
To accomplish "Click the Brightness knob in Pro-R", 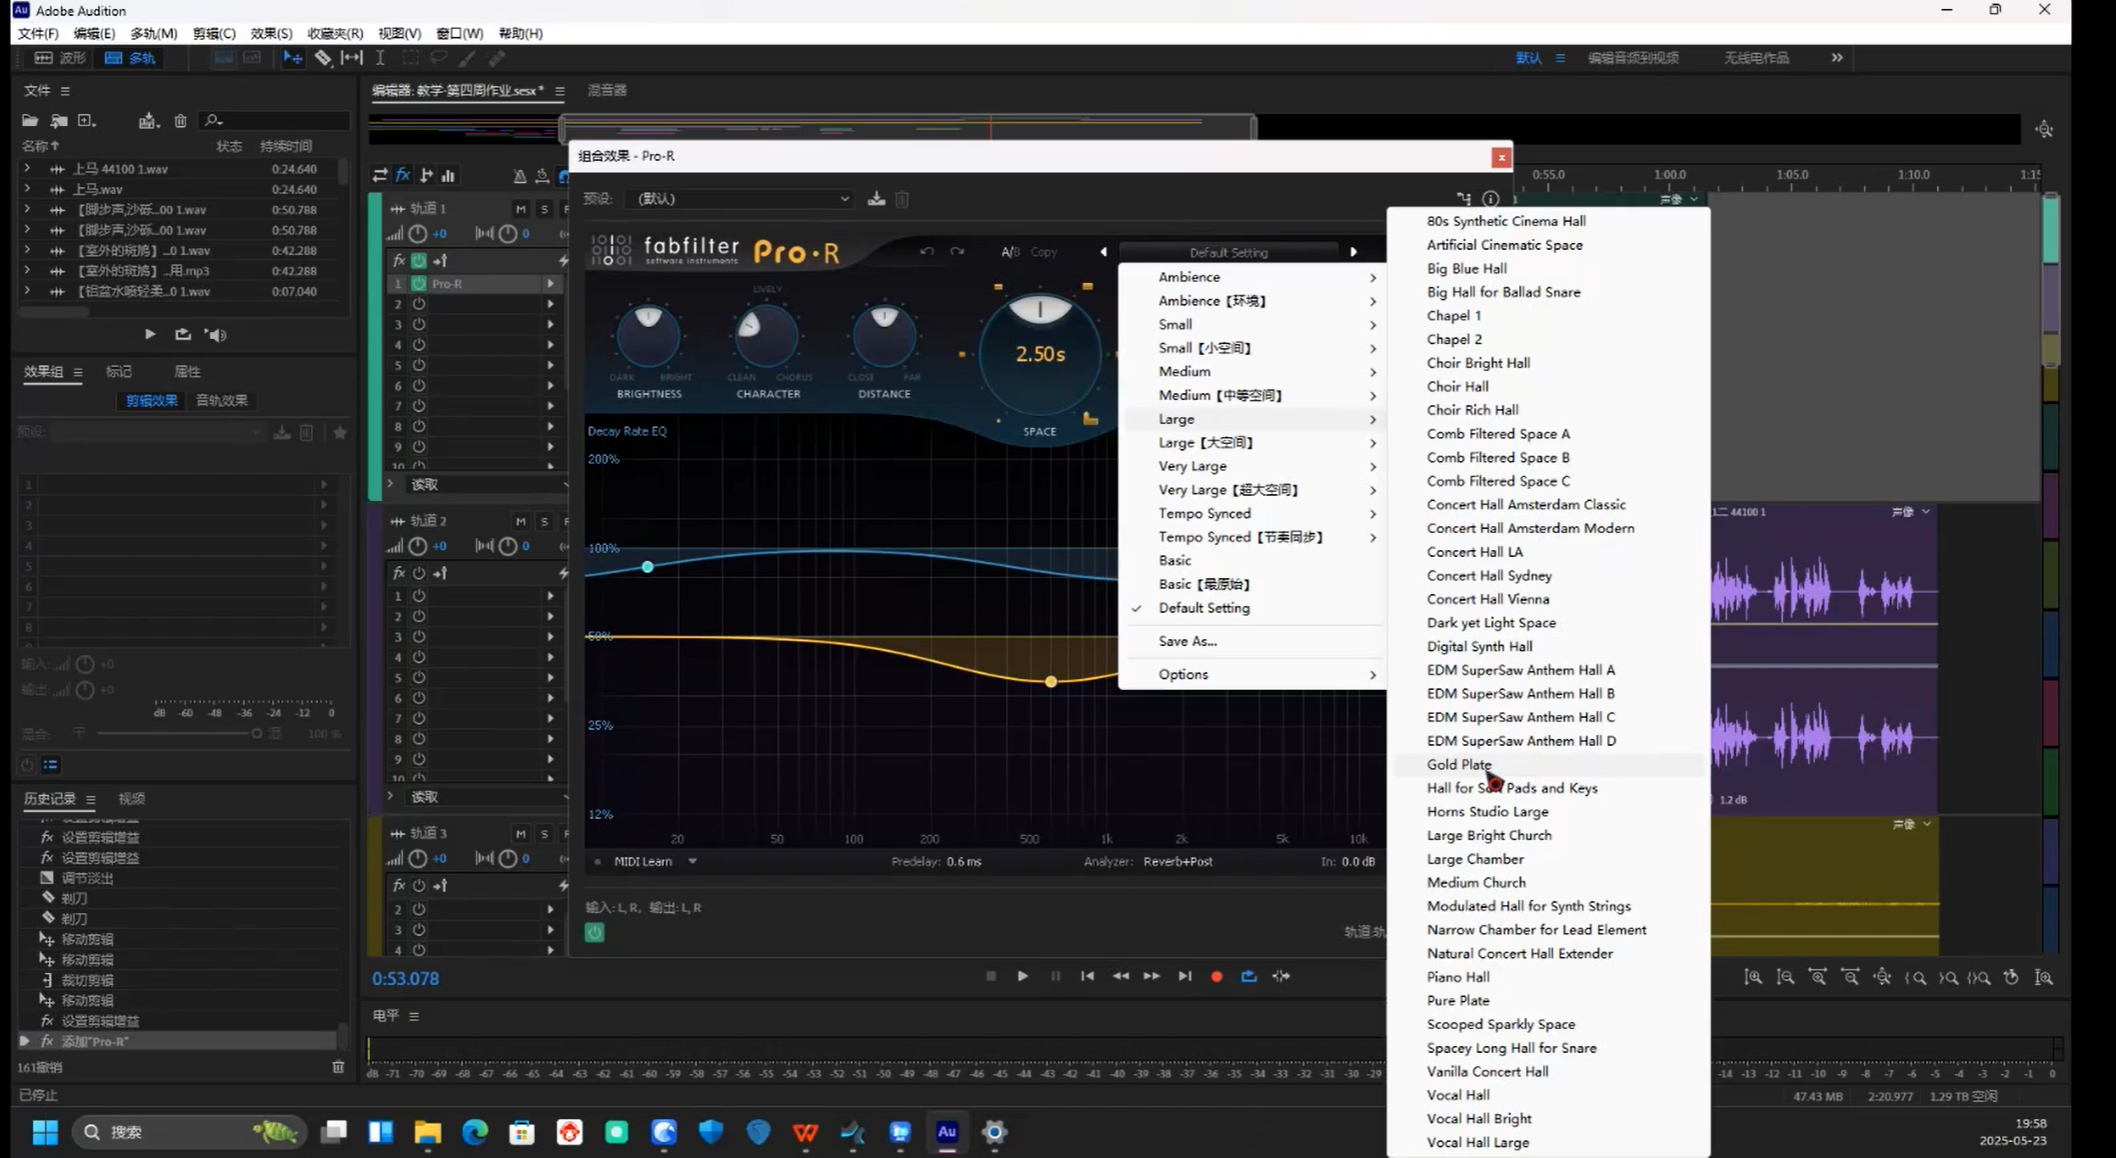I will [x=648, y=335].
